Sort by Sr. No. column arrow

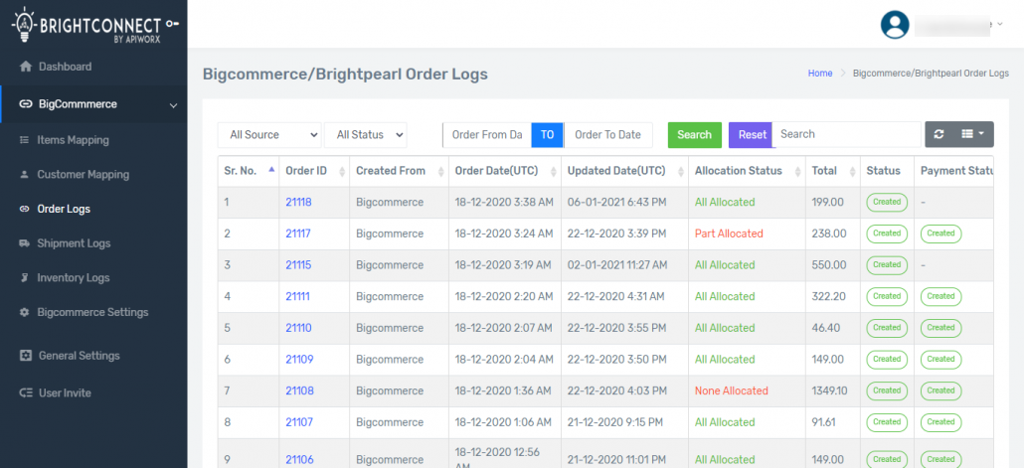point(272,171)
